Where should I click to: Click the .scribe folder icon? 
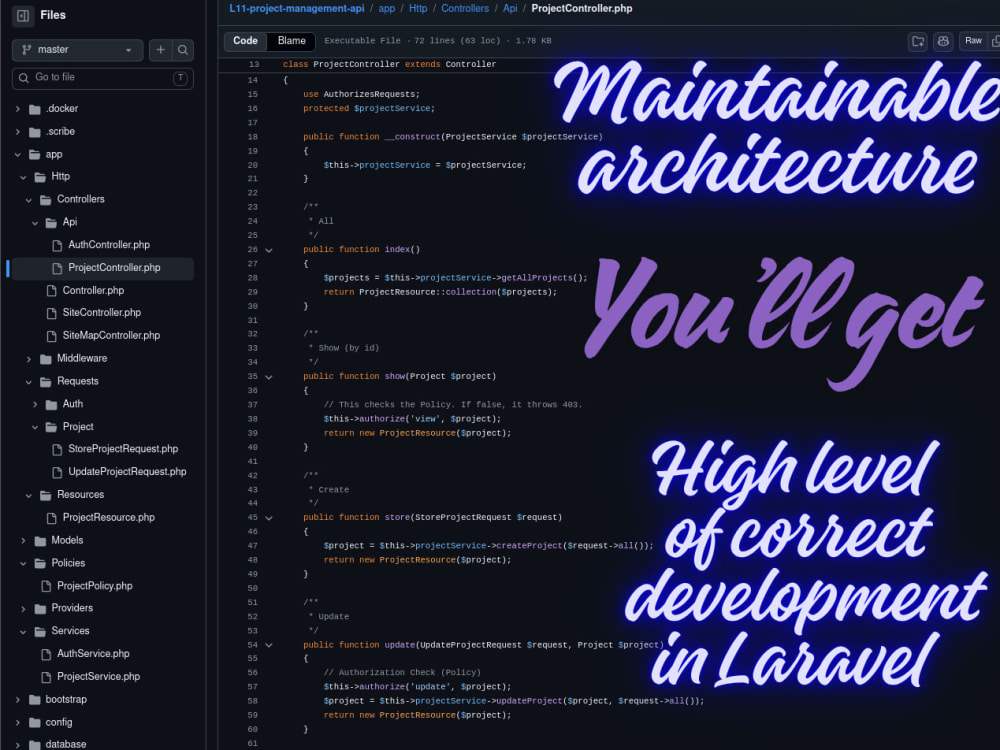(x=35, y=132)
